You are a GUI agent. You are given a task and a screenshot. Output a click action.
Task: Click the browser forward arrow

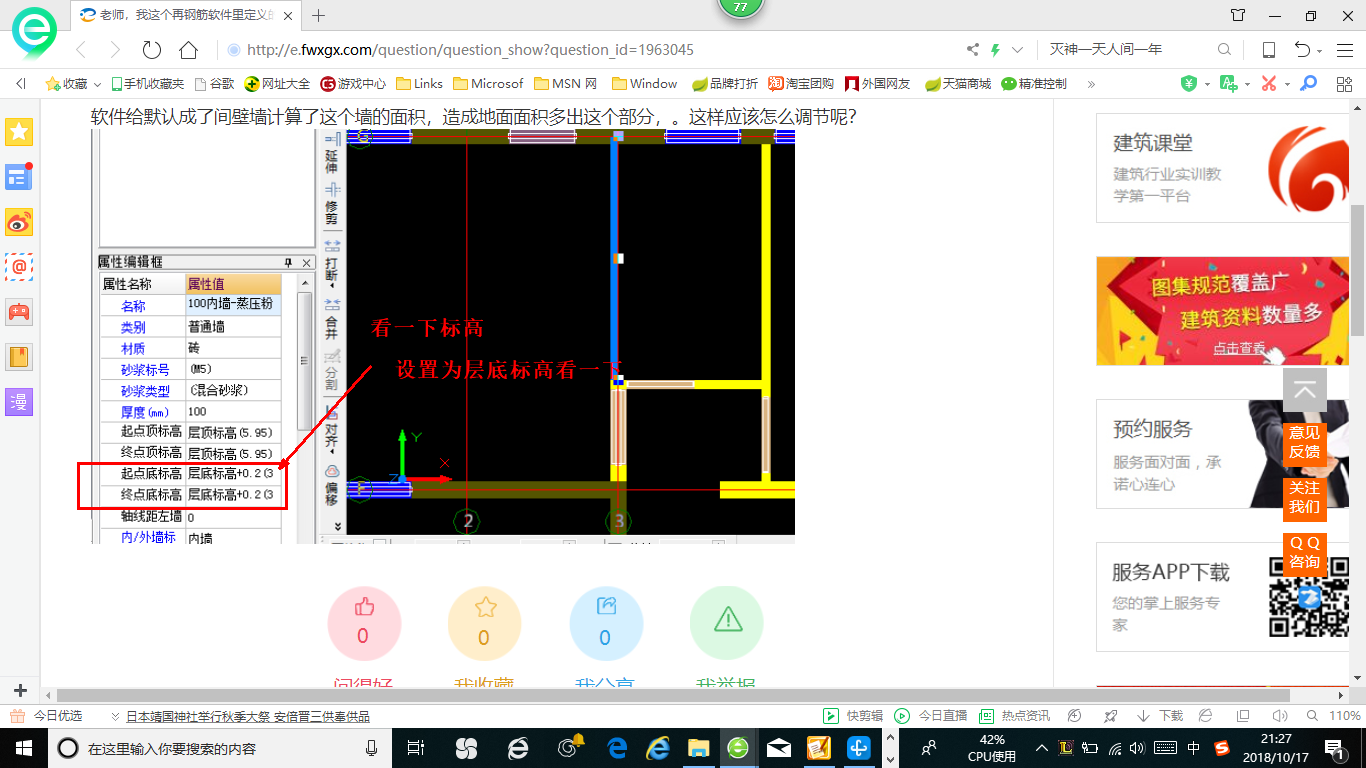pos(115,50)
